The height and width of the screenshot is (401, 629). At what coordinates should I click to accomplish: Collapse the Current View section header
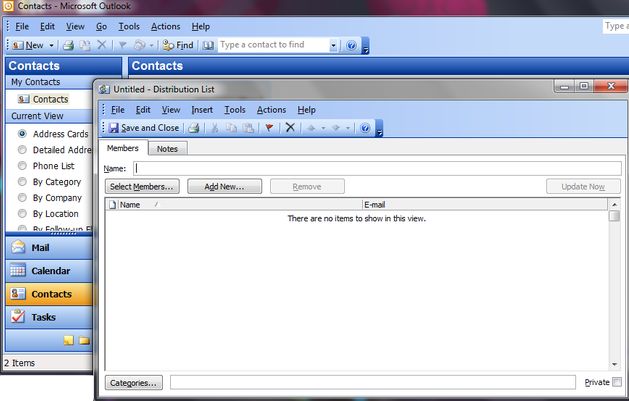[49, 116]
